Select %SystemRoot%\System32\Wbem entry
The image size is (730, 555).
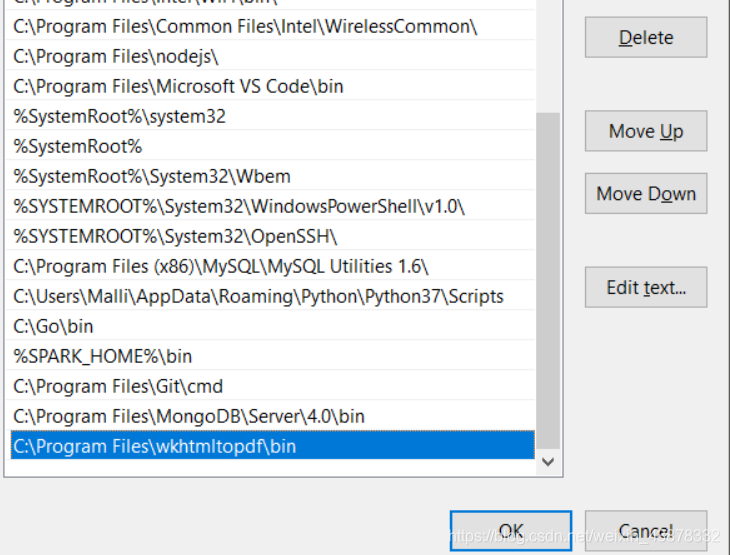pos(270,176)
